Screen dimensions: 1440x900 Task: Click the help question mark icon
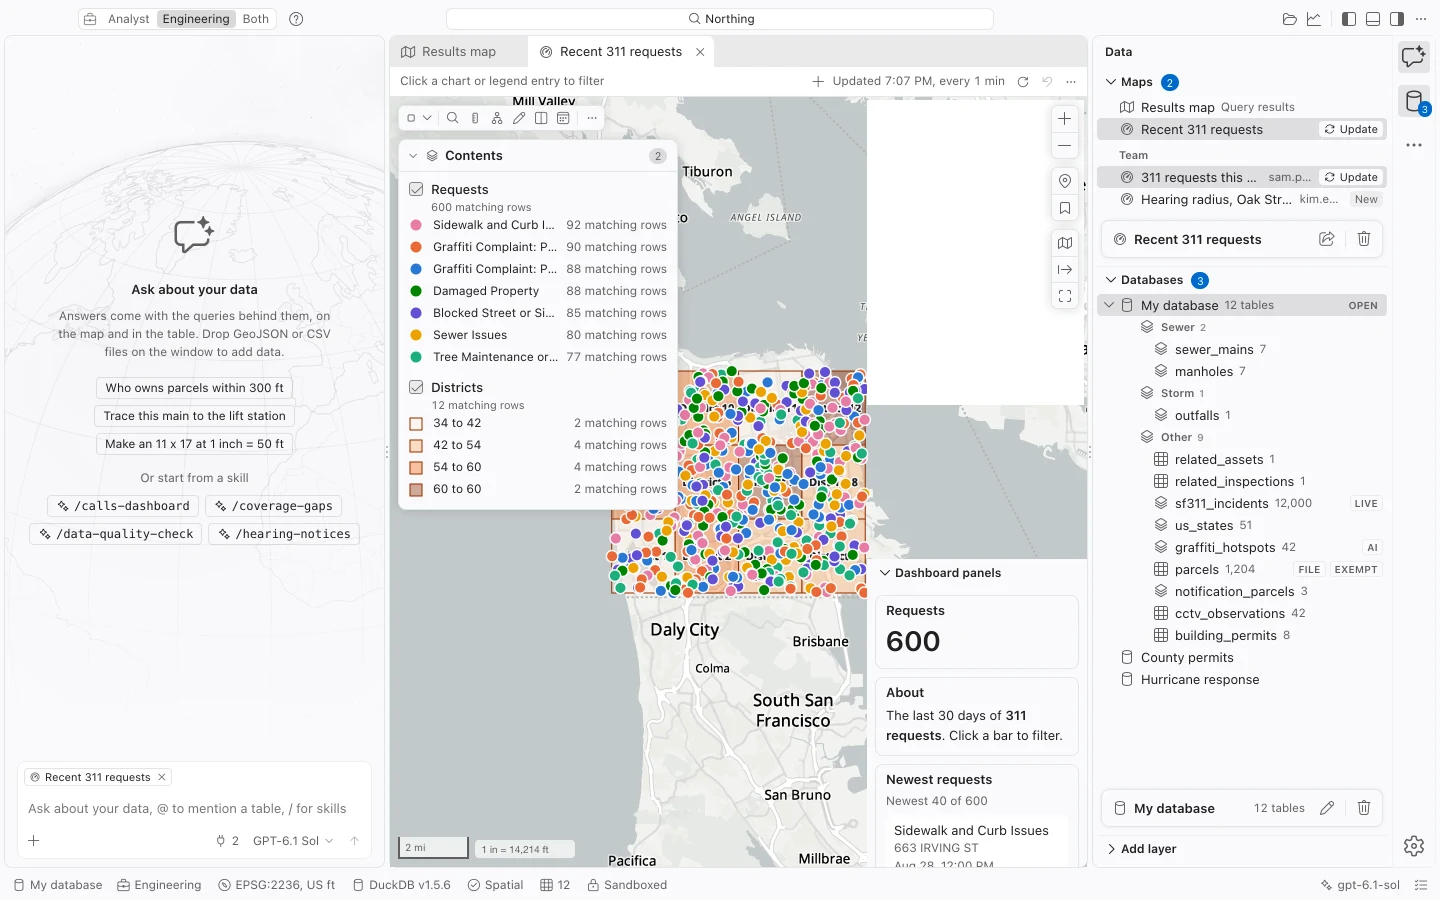pos(296,19)
